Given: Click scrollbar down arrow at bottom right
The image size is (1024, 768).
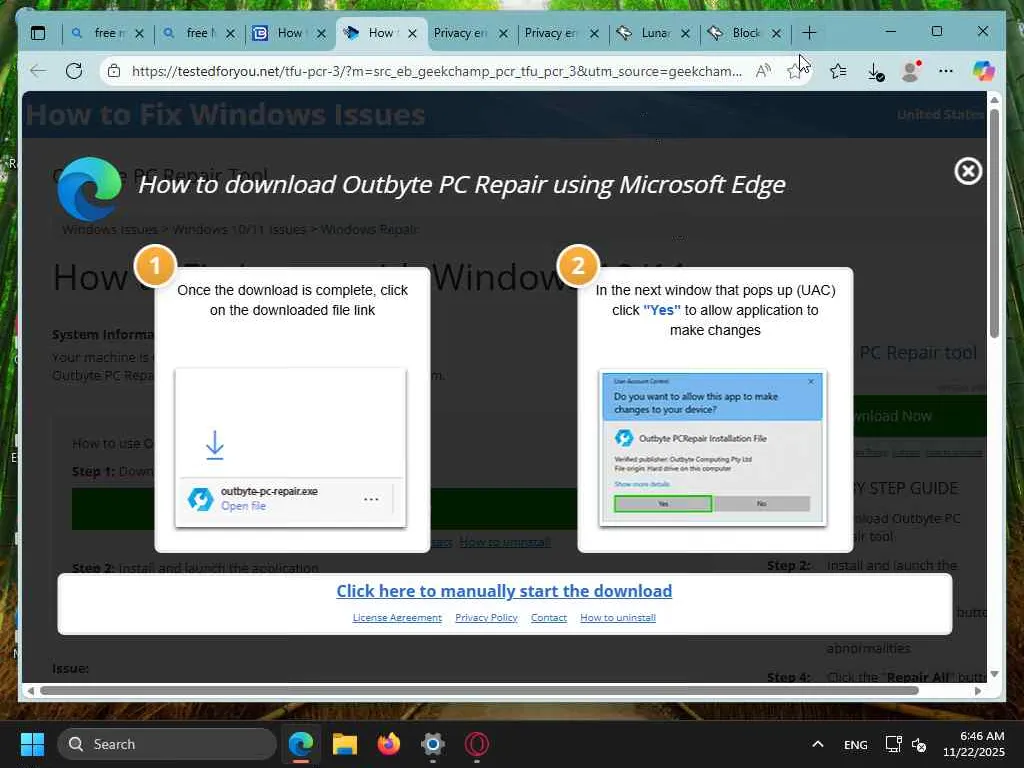Looking at the screenshot, I should click(x=994, y=674).
